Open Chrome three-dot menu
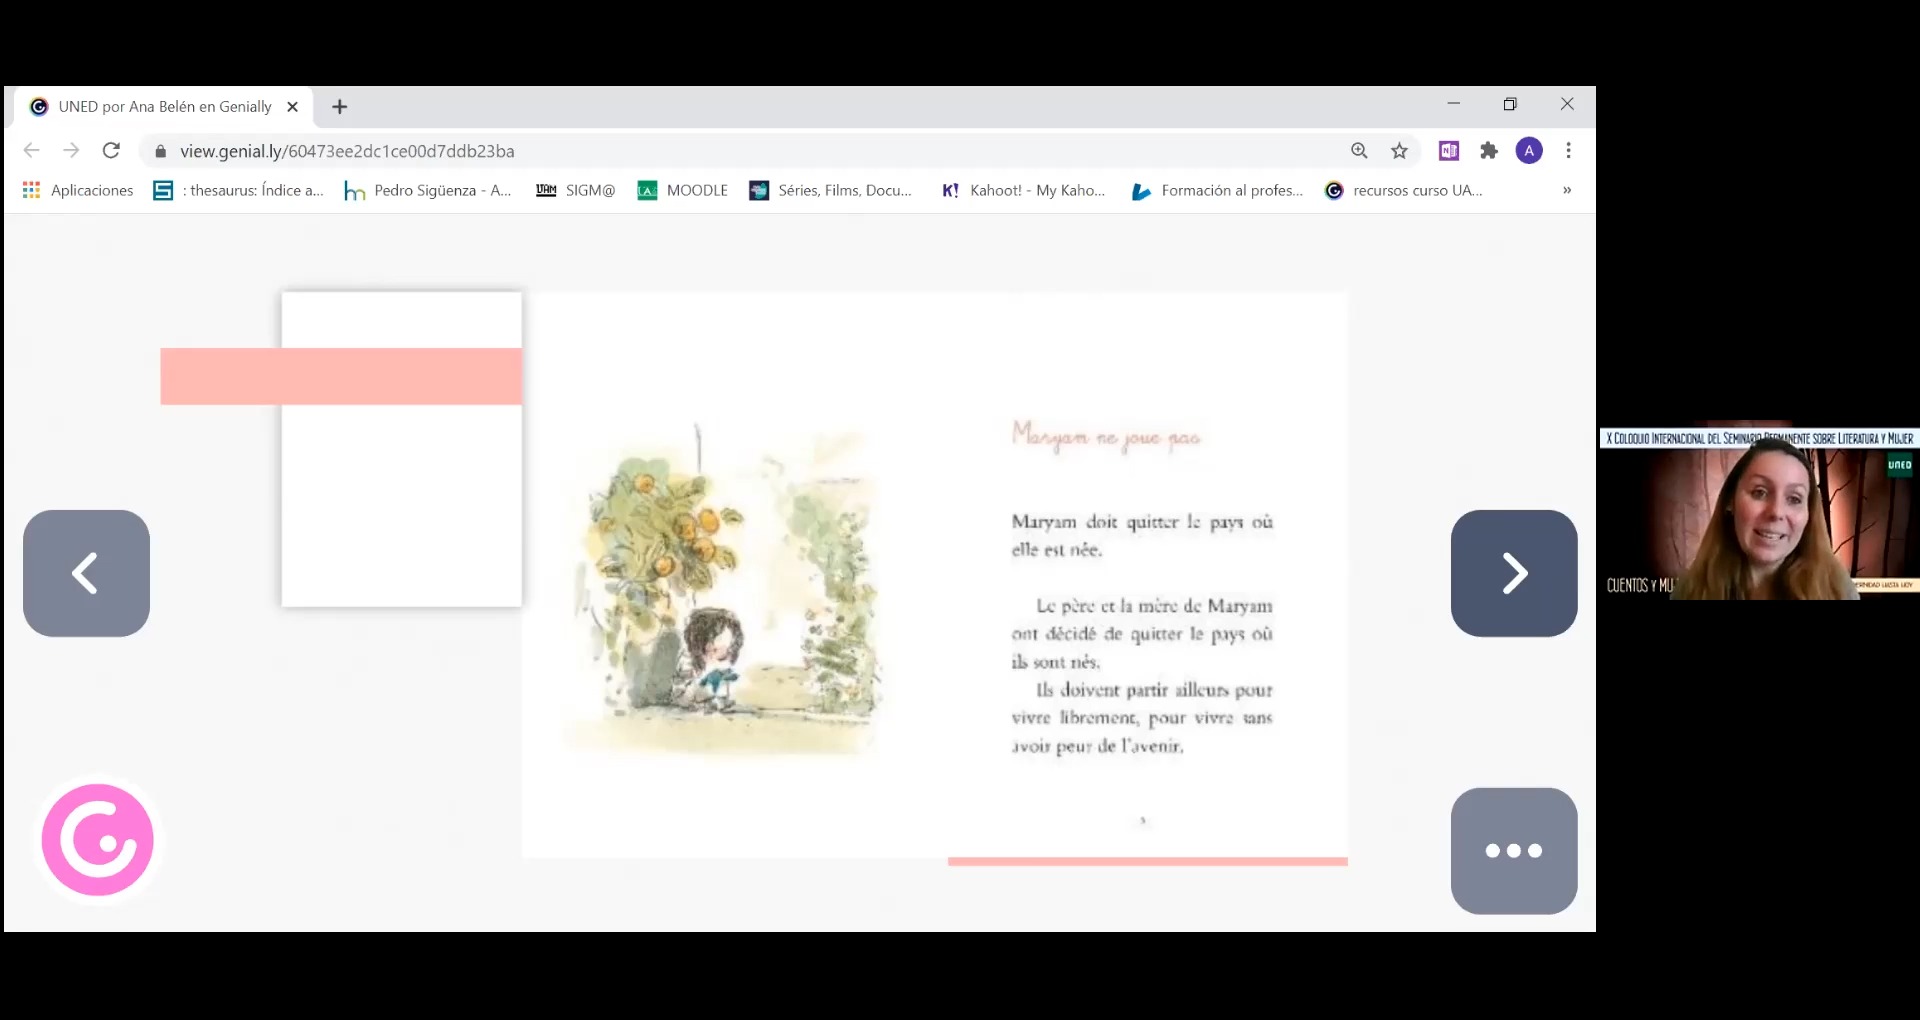 point(1568,151)
